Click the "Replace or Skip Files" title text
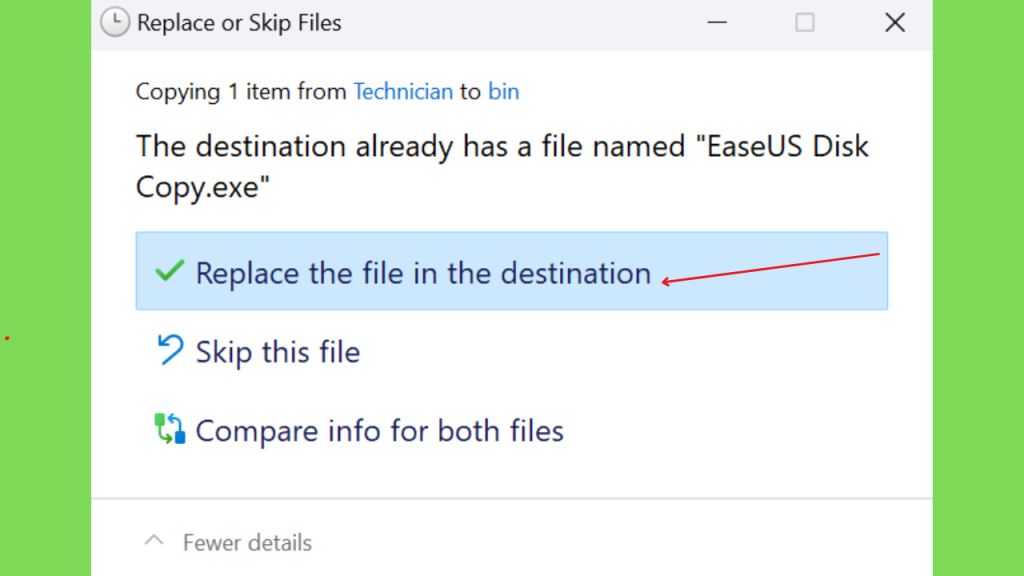Viewport: 1024px width, 576px height. (x=239, y=23)
